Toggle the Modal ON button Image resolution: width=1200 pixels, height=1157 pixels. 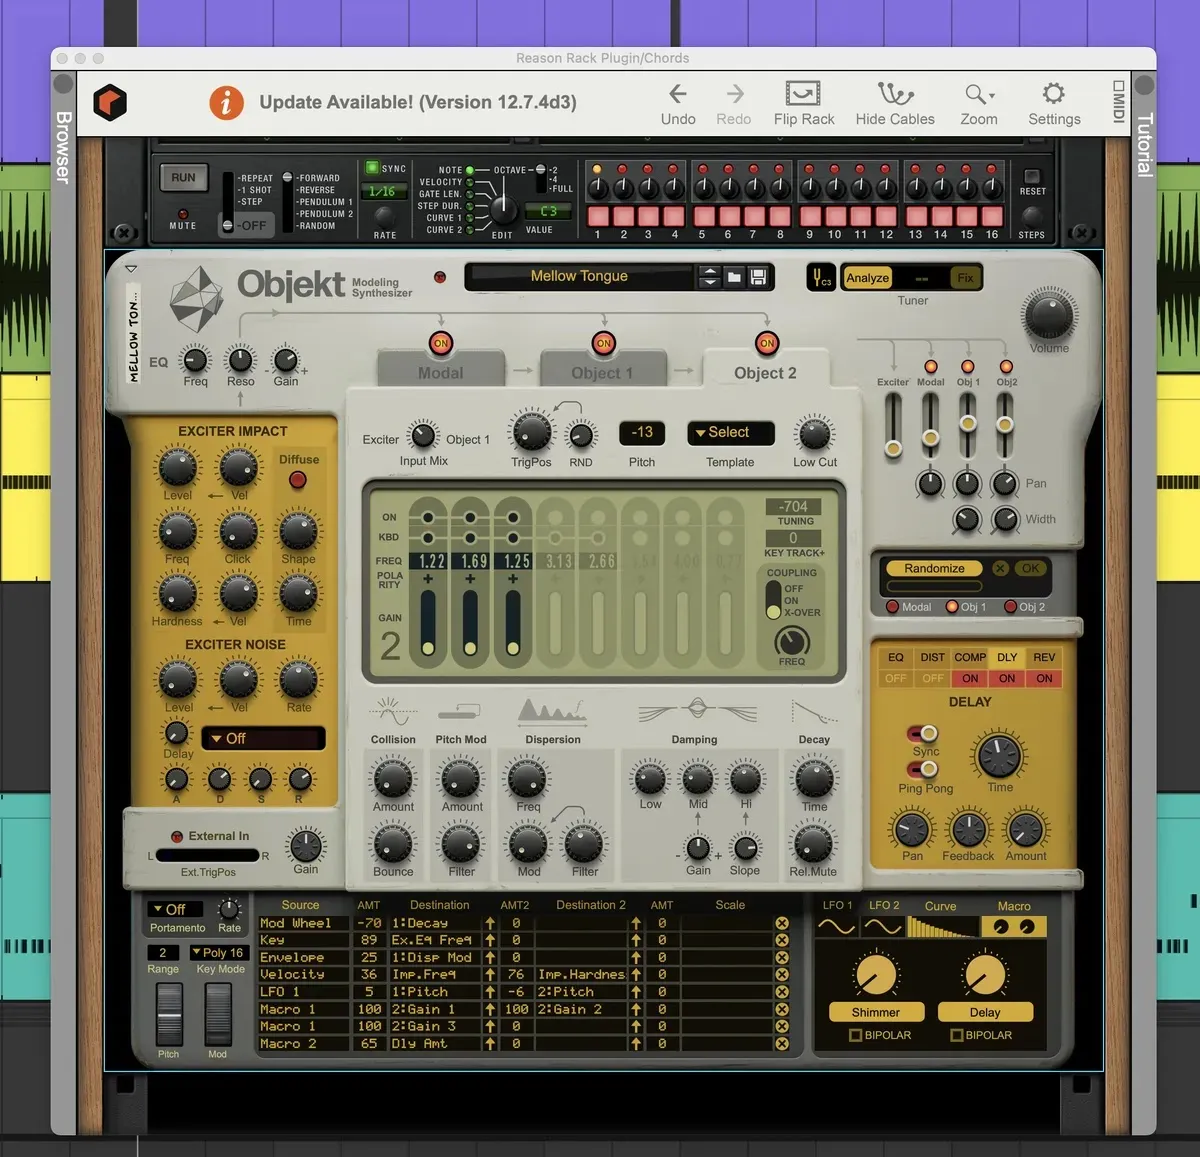pos(440,343)
